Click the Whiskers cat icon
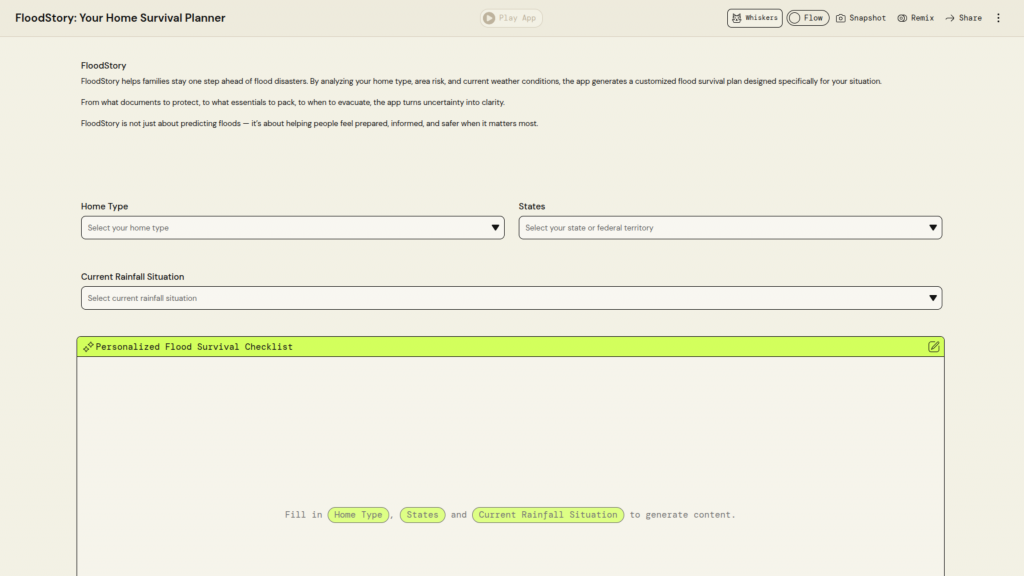 [736, 18]
